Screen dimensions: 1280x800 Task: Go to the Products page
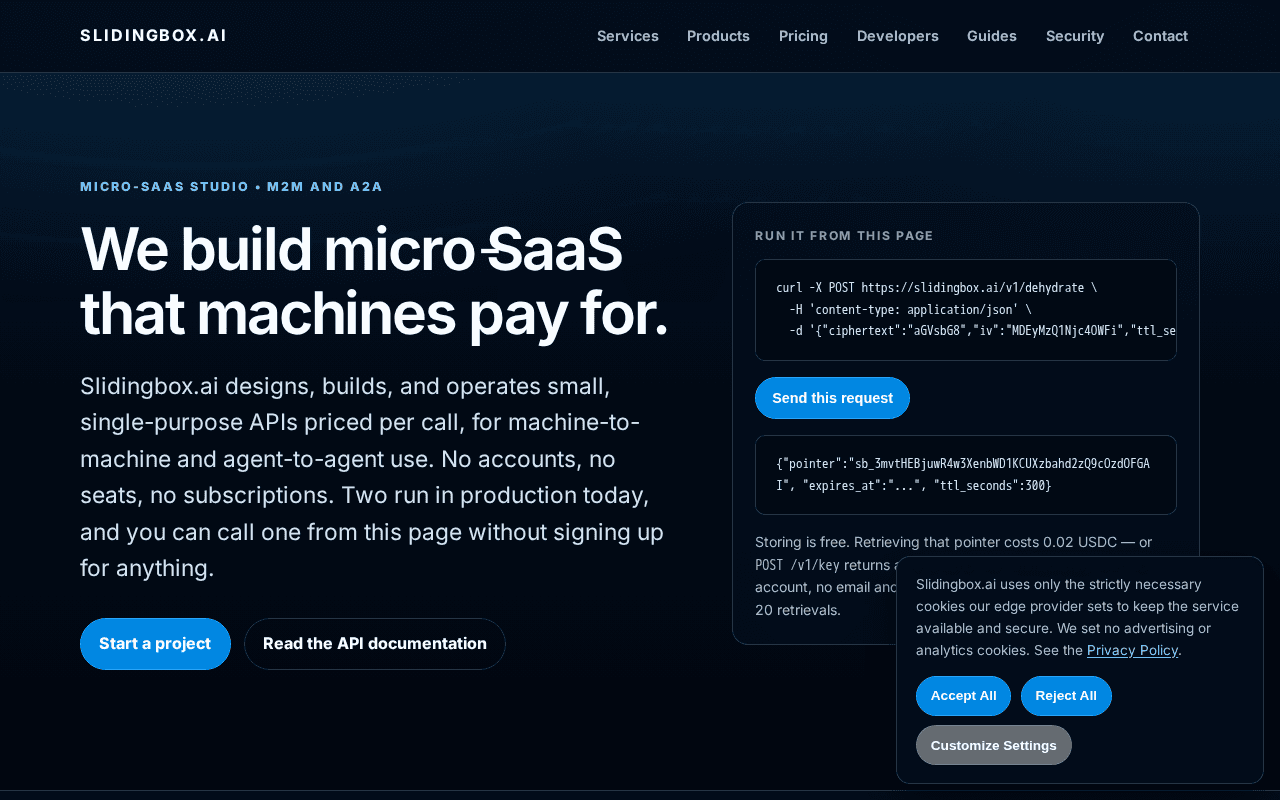pos(718,36)
